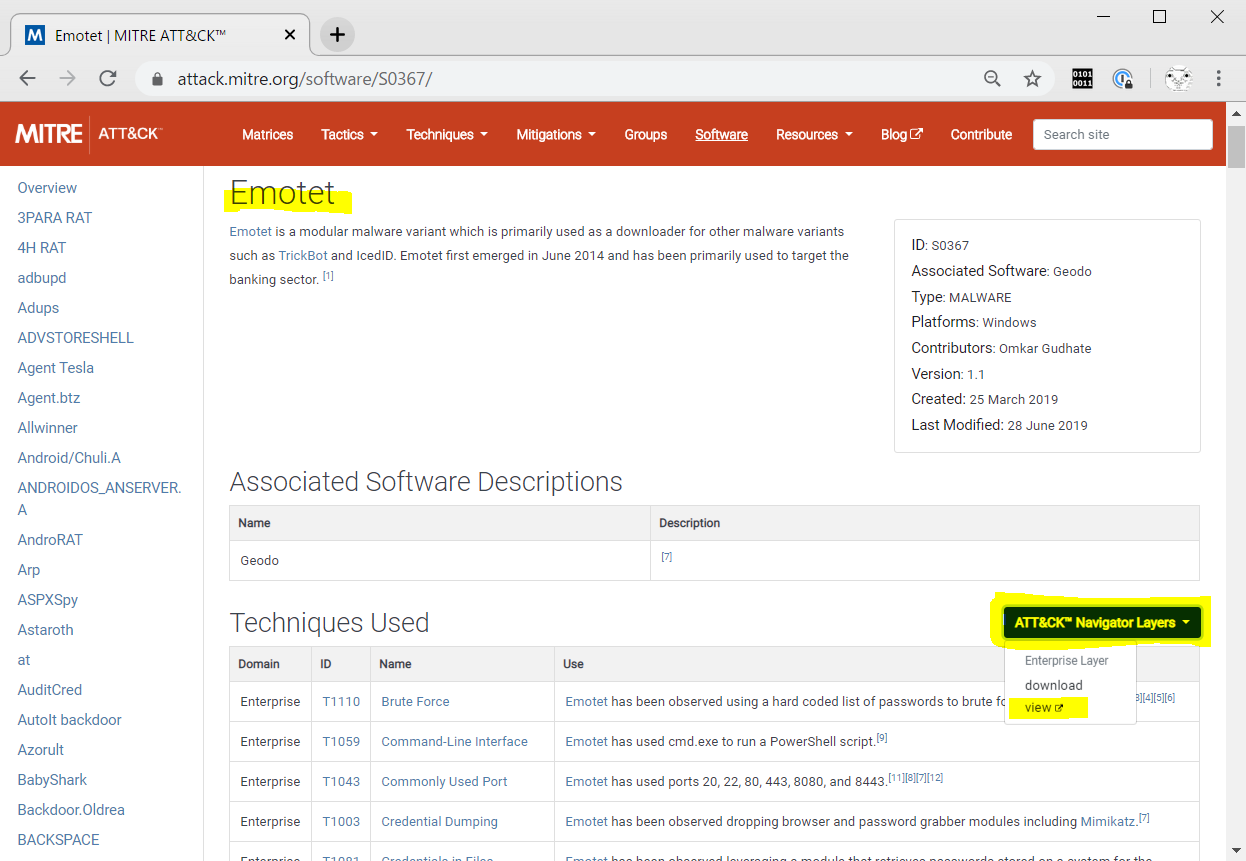Expand the Resources dropdown menu

click(815, 134)
